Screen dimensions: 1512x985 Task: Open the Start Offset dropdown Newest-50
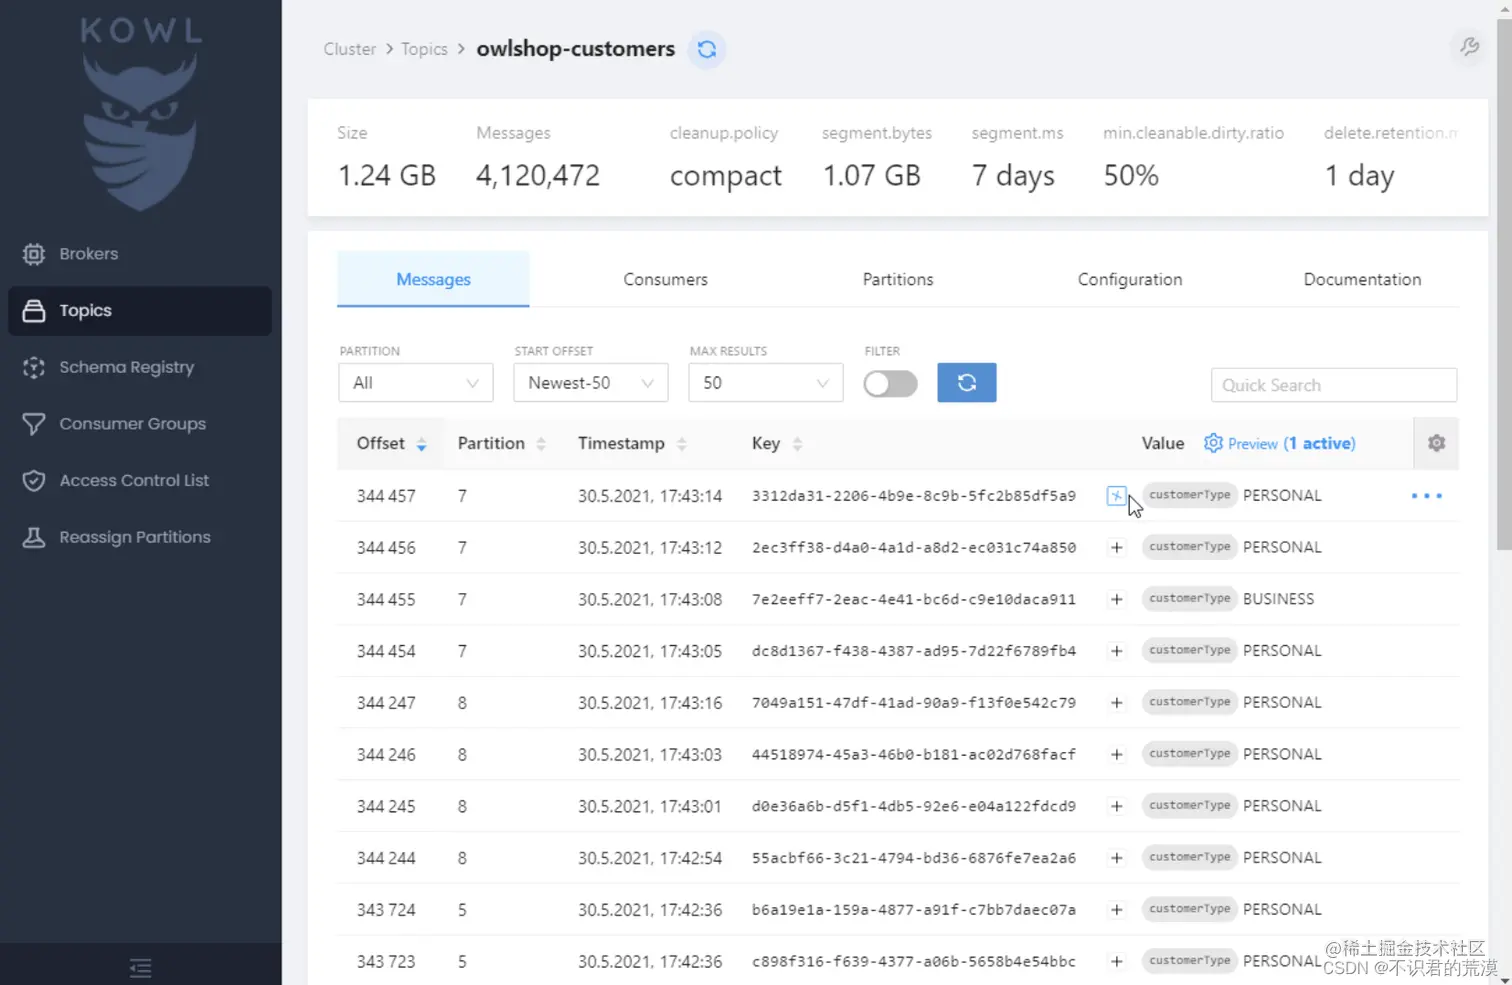point(591,383)
